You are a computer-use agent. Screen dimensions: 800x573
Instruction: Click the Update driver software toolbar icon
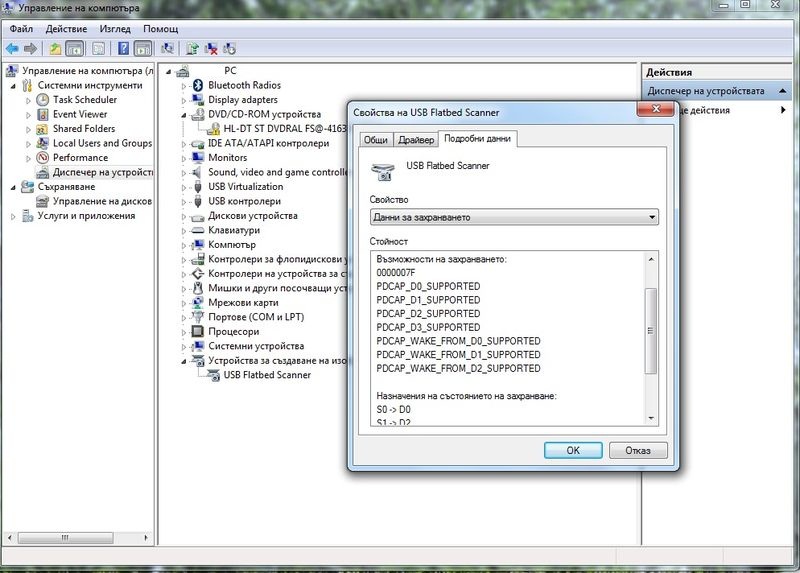190,48
